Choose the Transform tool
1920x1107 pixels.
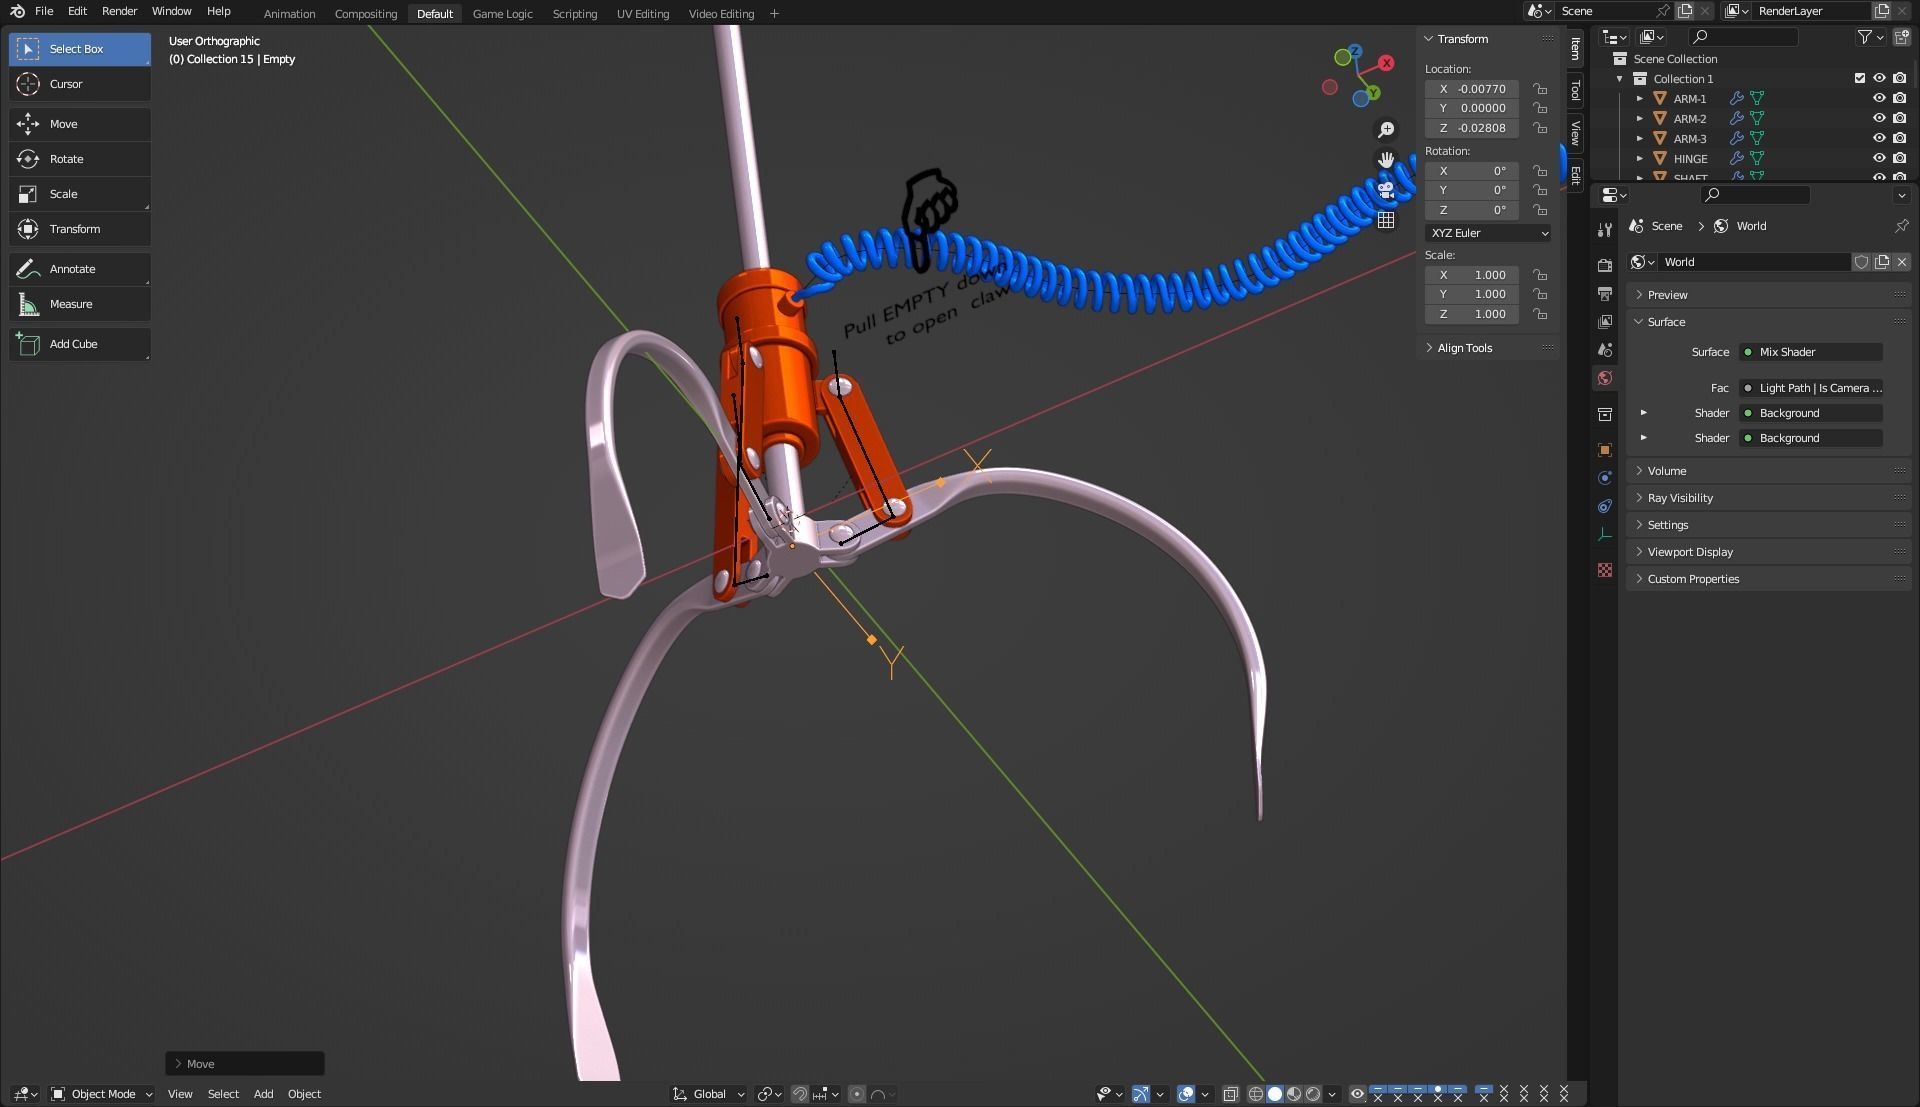tap(80, 229)
